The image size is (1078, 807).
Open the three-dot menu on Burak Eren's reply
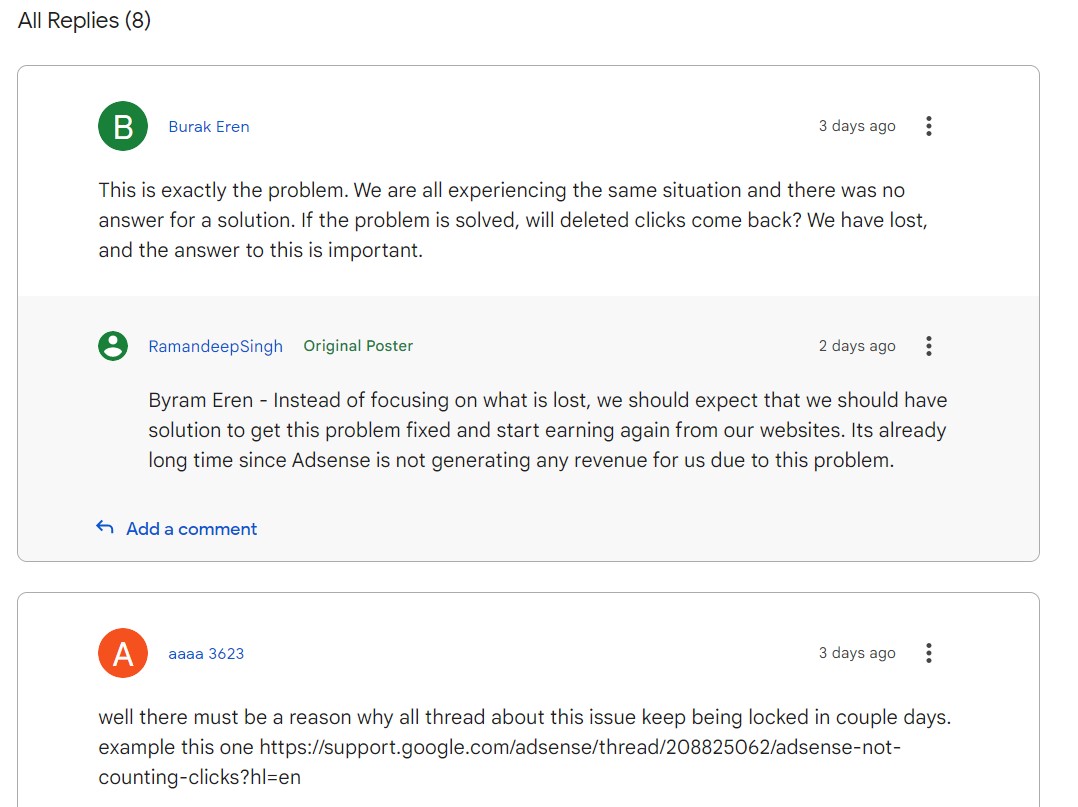point(929,126)
